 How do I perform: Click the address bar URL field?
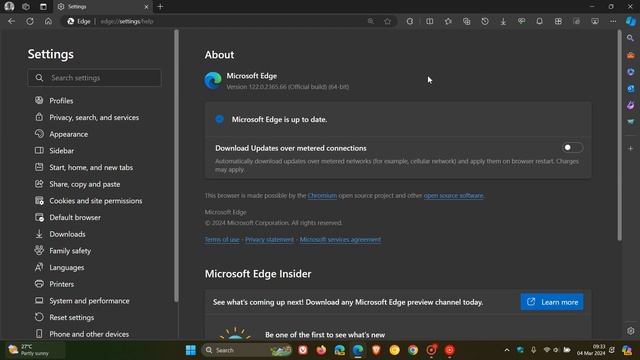click(x=229, y=21)
